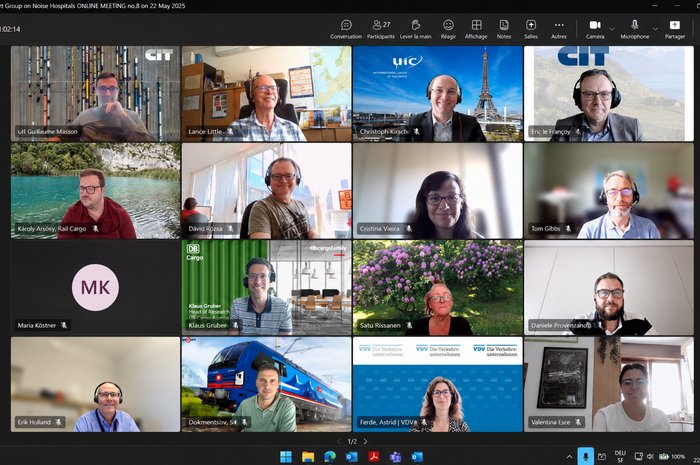Click the Dávid Rózsa name label
Screen dimensions: 700x465
[x=205, y=228]
